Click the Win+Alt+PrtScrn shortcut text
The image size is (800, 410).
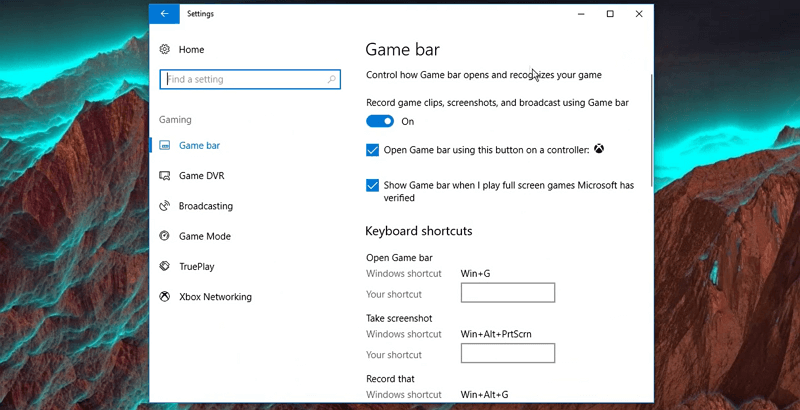click(496, 334)
